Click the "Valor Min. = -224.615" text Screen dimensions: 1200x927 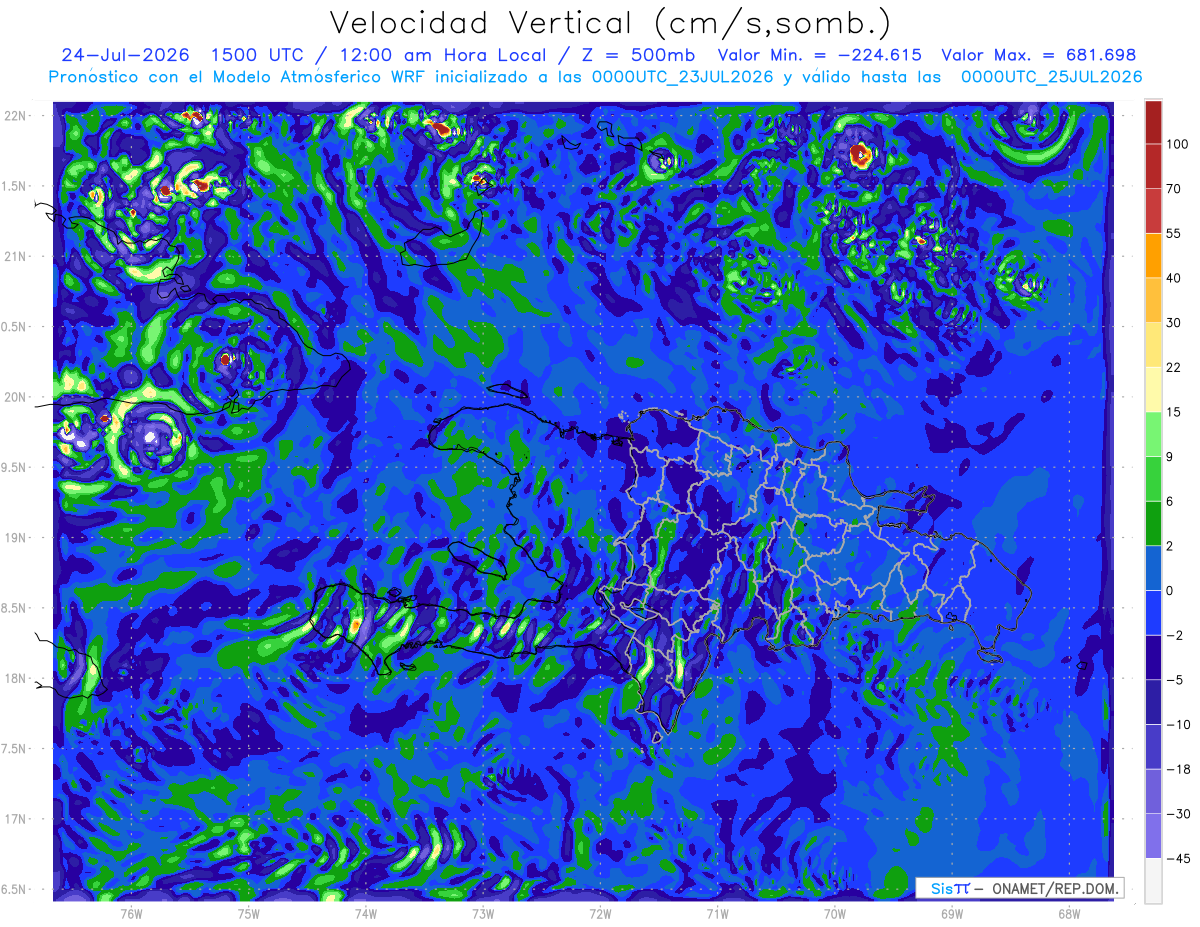(x=821, y=56)
